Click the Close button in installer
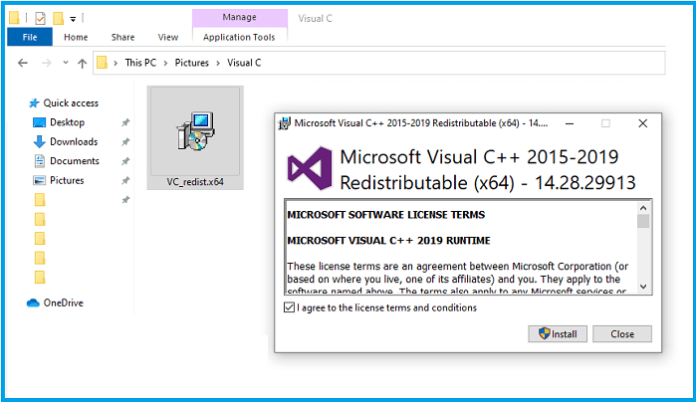 pyautogui.click(x=622, y=334)
